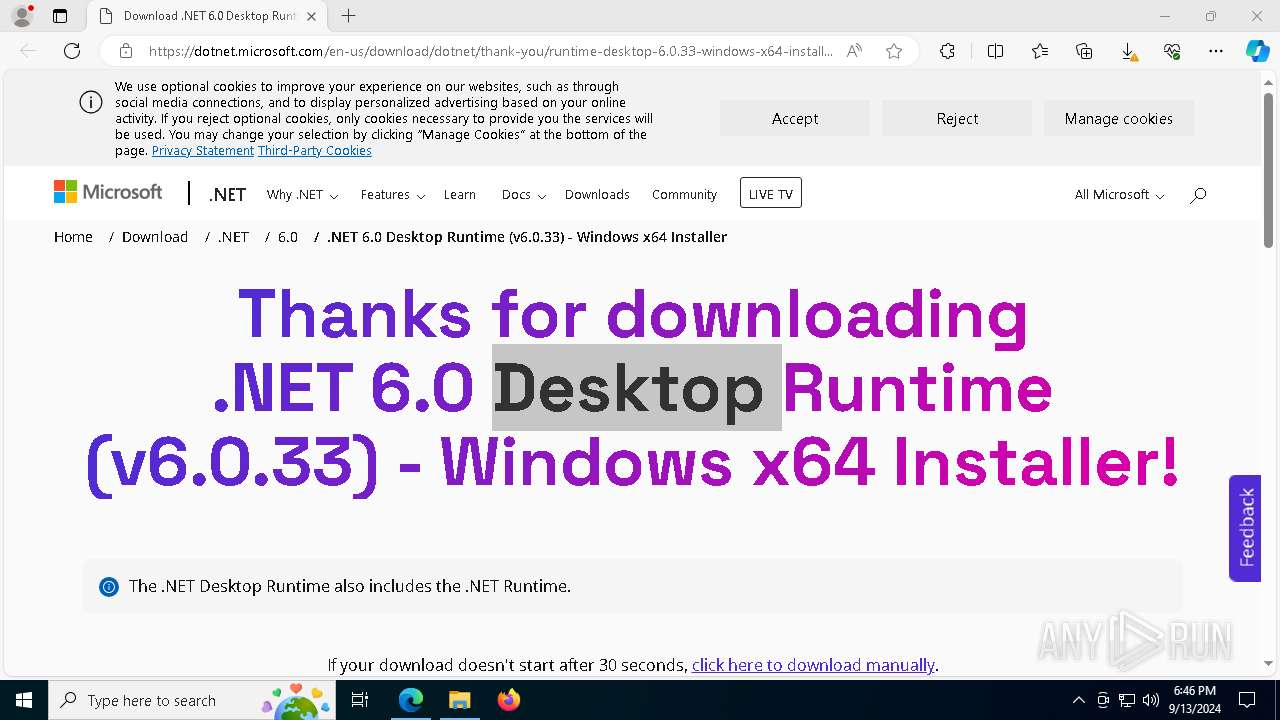Open the Community menu item

click(684, 195)
